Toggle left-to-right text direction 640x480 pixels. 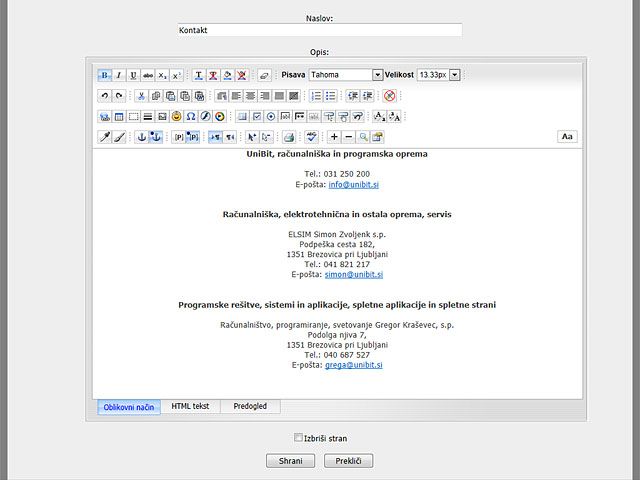click(x=215, y=137)
